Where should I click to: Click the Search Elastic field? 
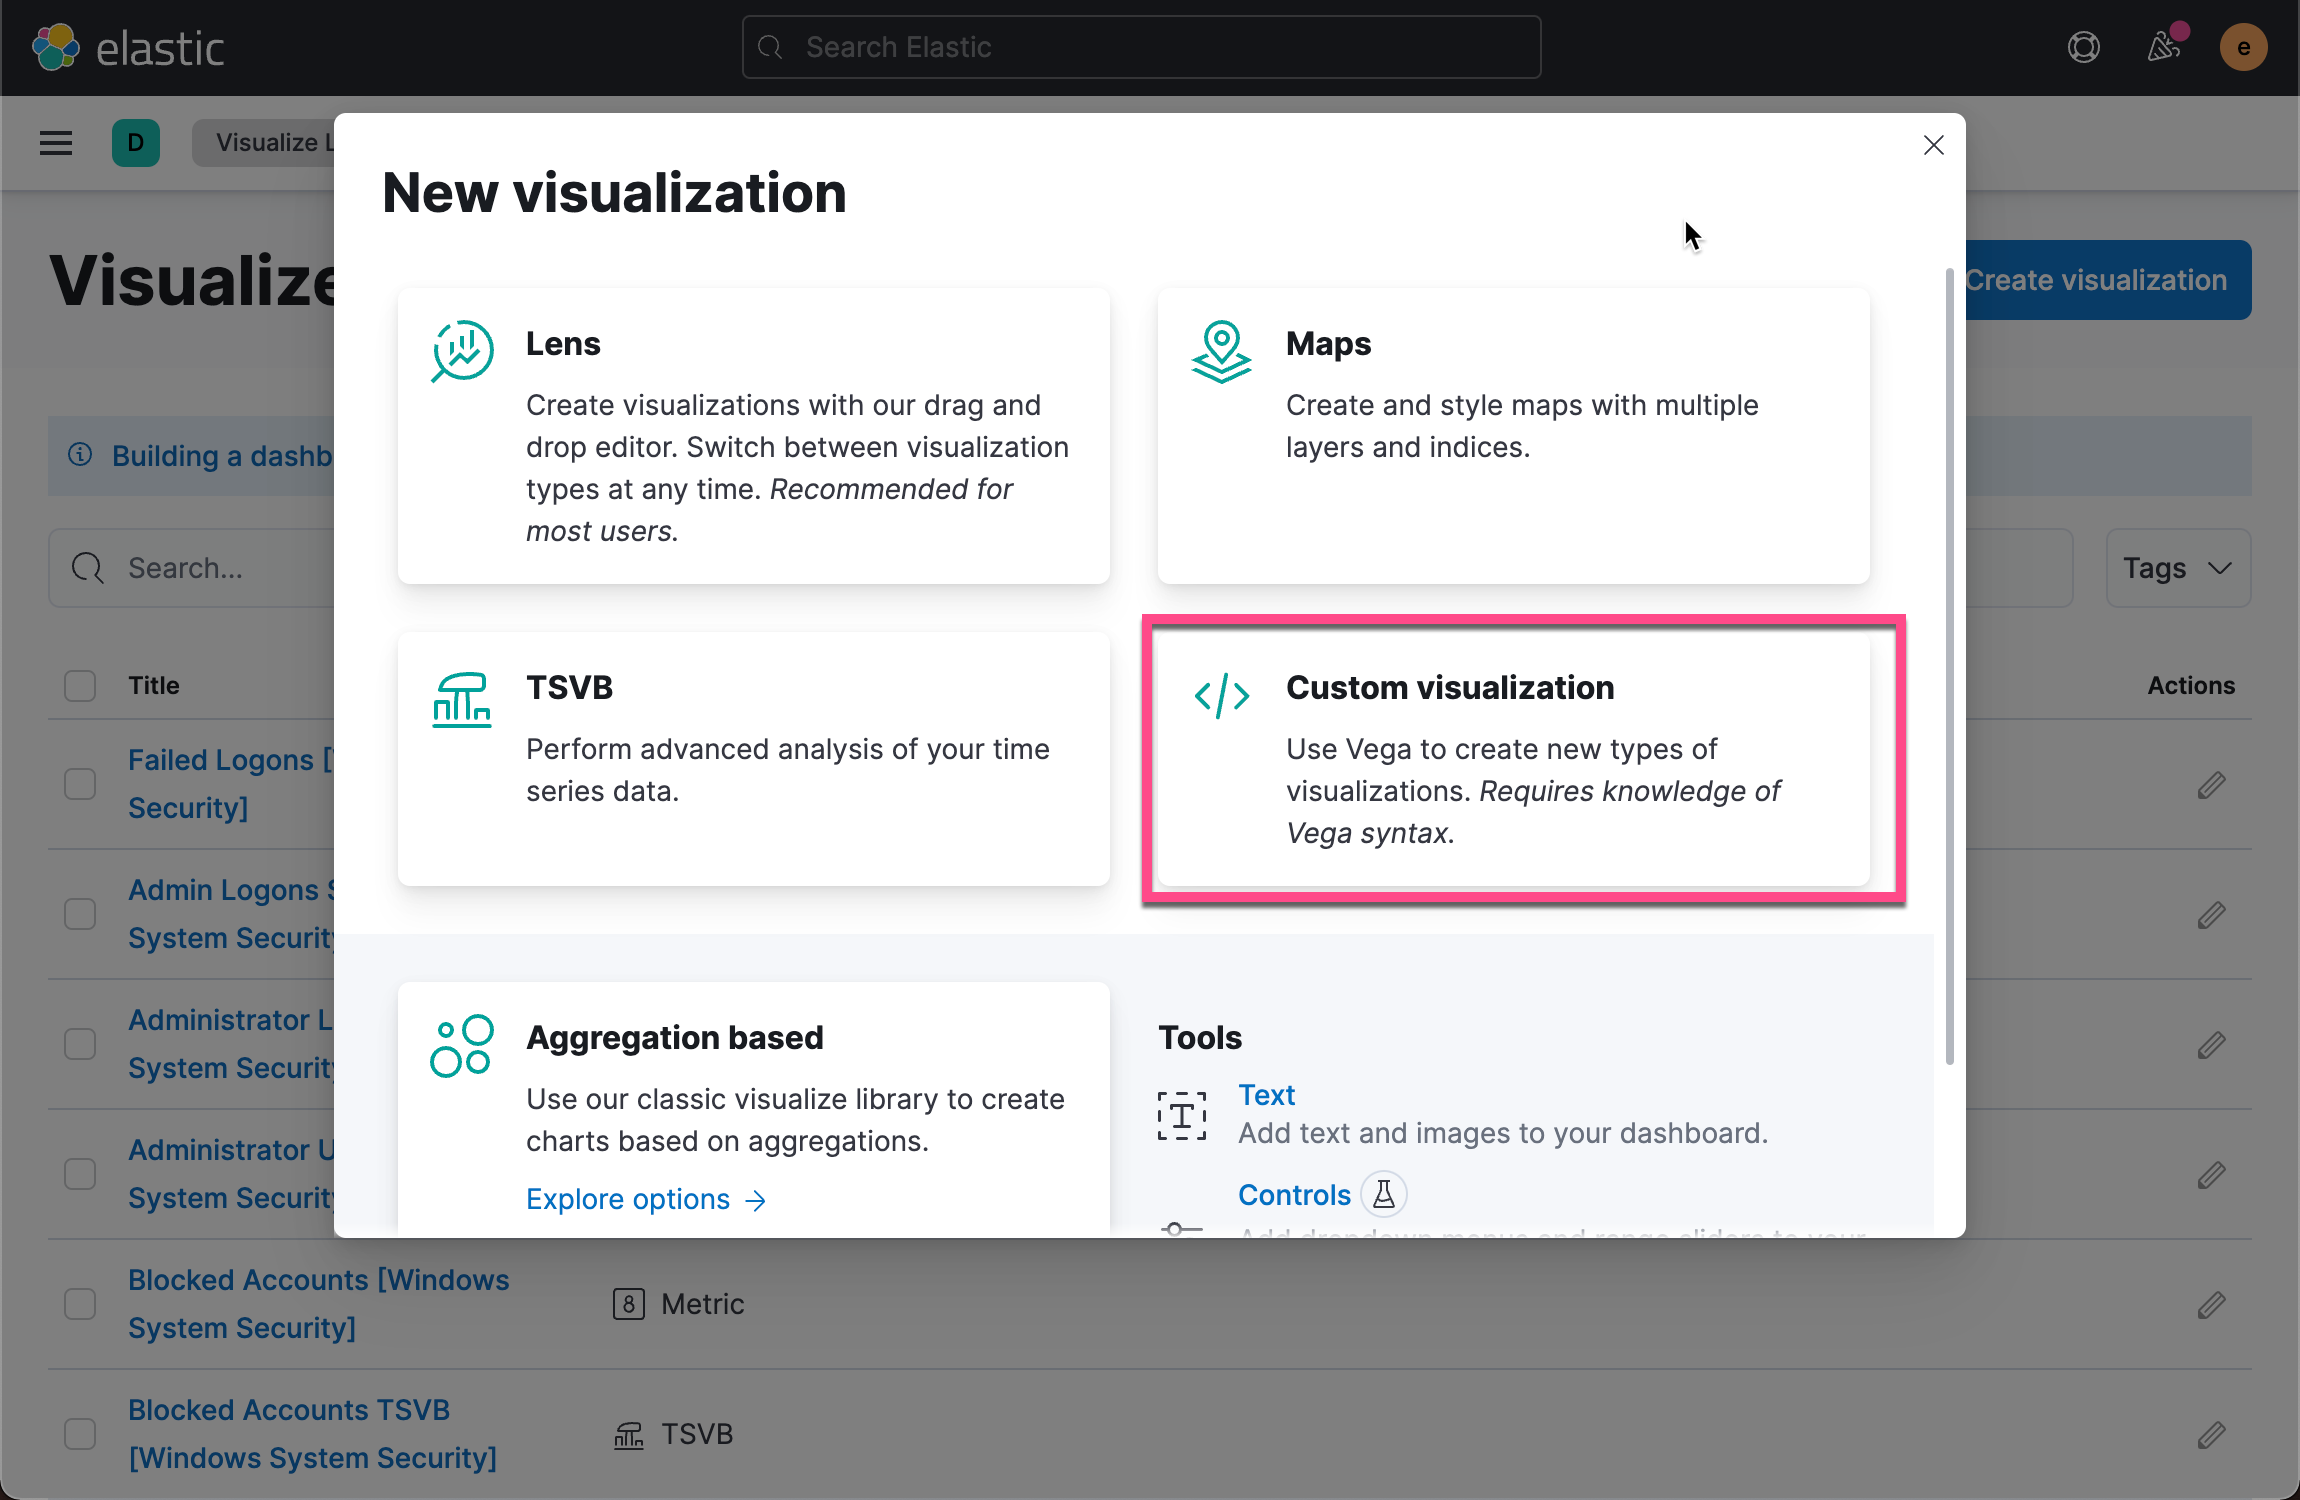pyautogui.click(x=1140, y=46)
